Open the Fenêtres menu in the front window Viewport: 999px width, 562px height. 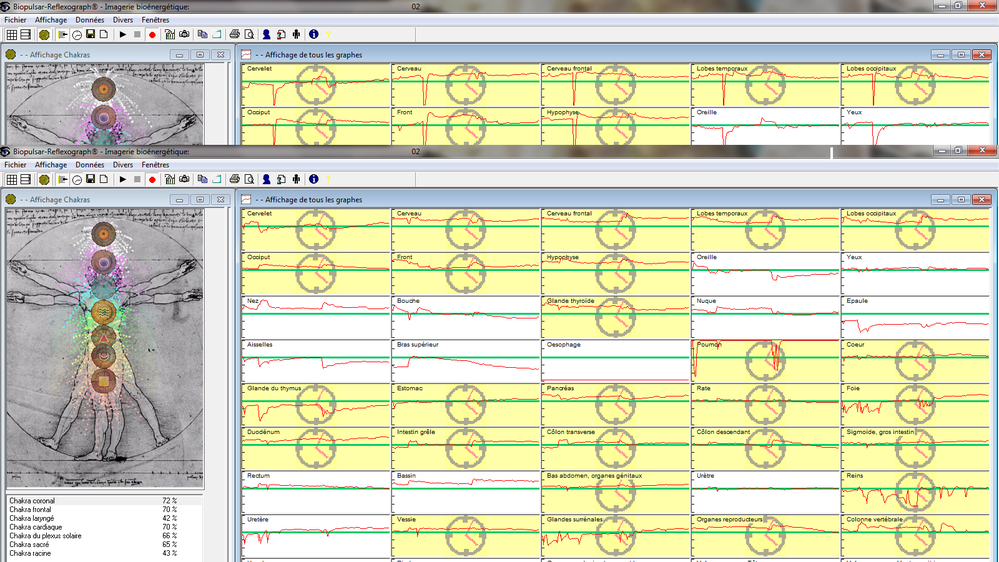tap(155, 165)
